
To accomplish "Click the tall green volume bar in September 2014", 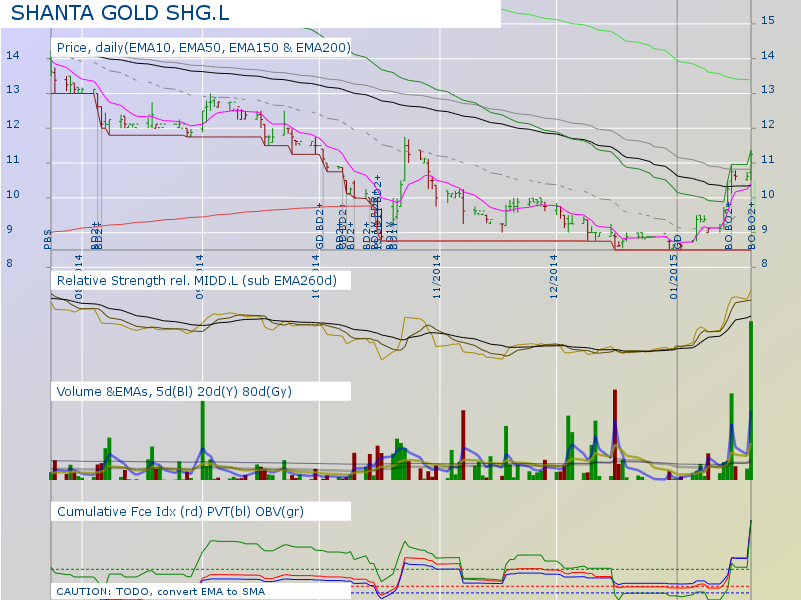I will [x=203, y=440].
